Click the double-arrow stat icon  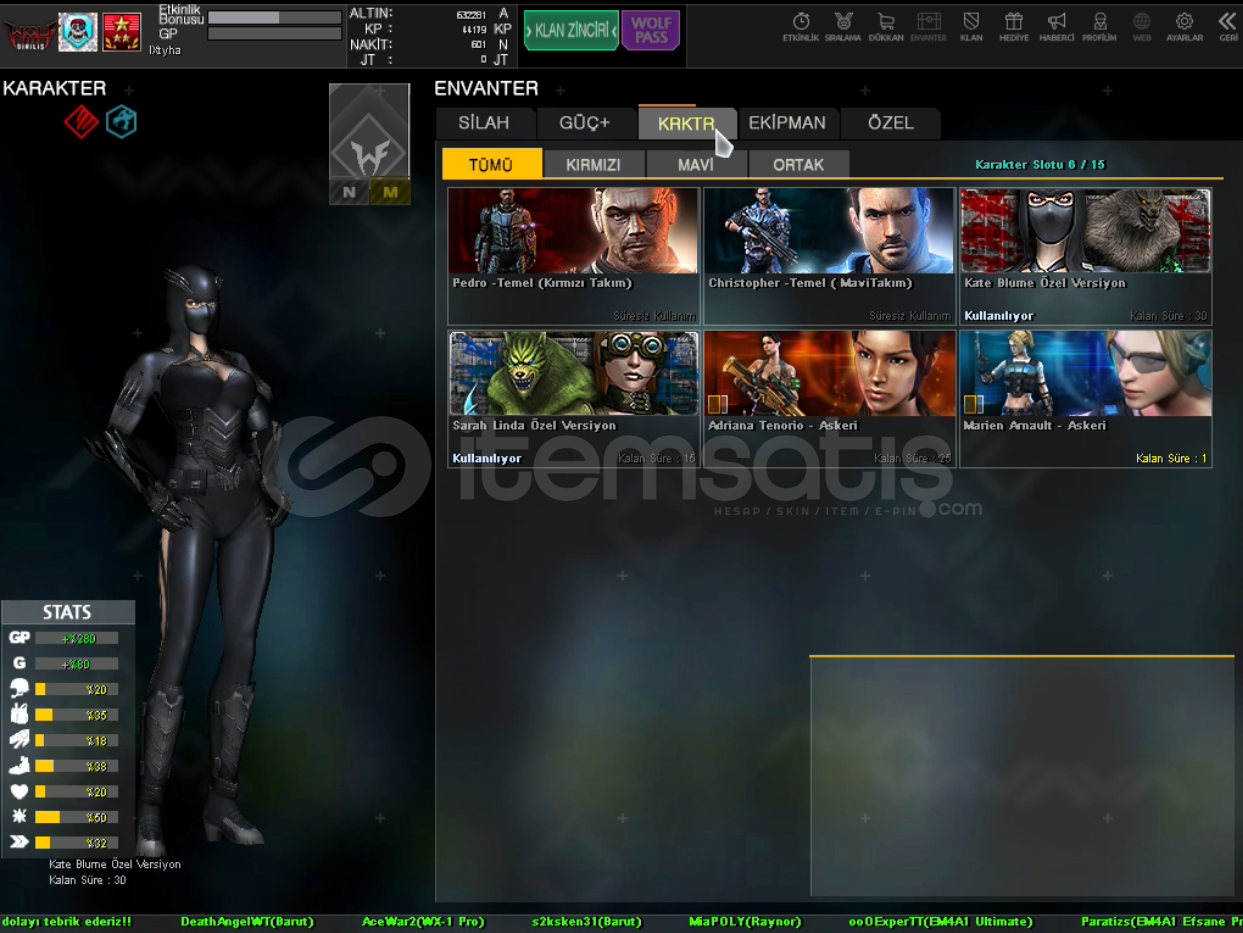pyautogui.click(x=19, y=842)
